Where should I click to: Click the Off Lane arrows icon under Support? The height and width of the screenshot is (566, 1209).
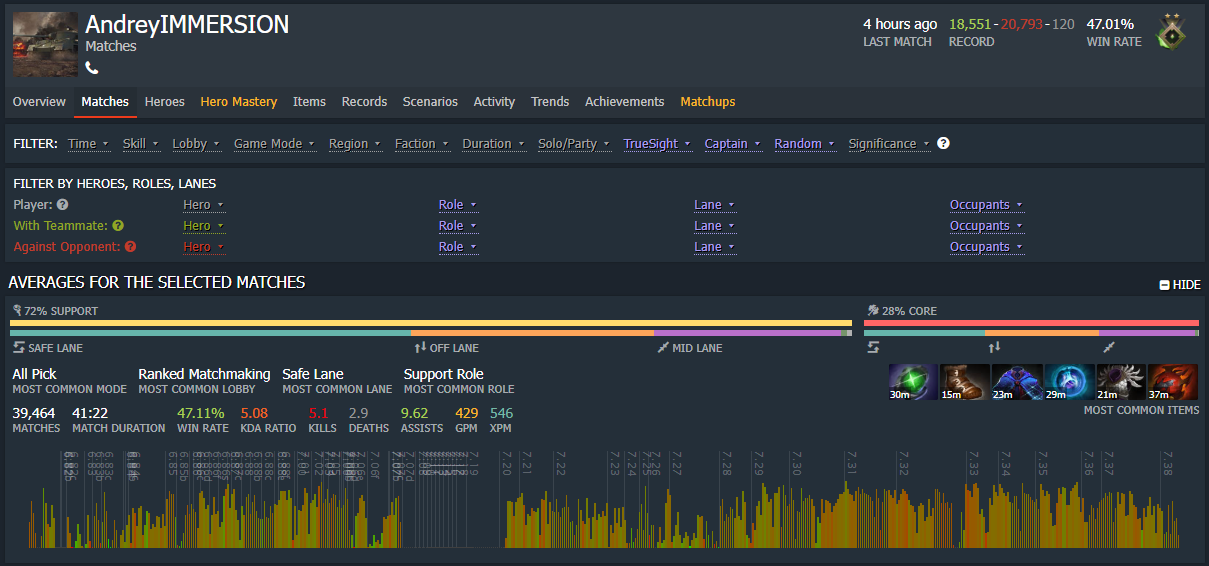coord(420,347)
